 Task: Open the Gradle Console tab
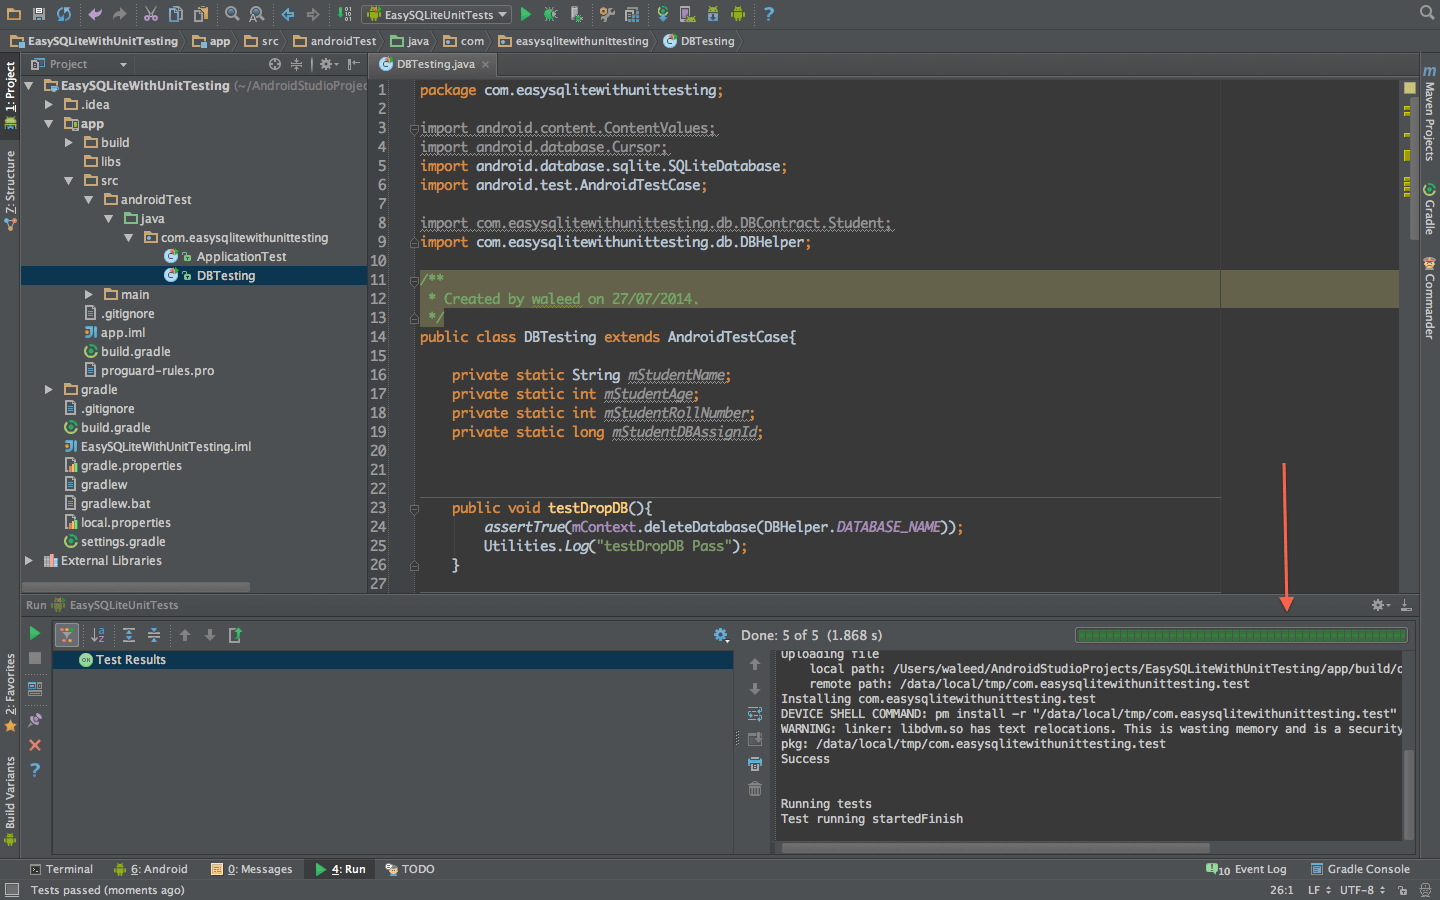[1360, 869]
